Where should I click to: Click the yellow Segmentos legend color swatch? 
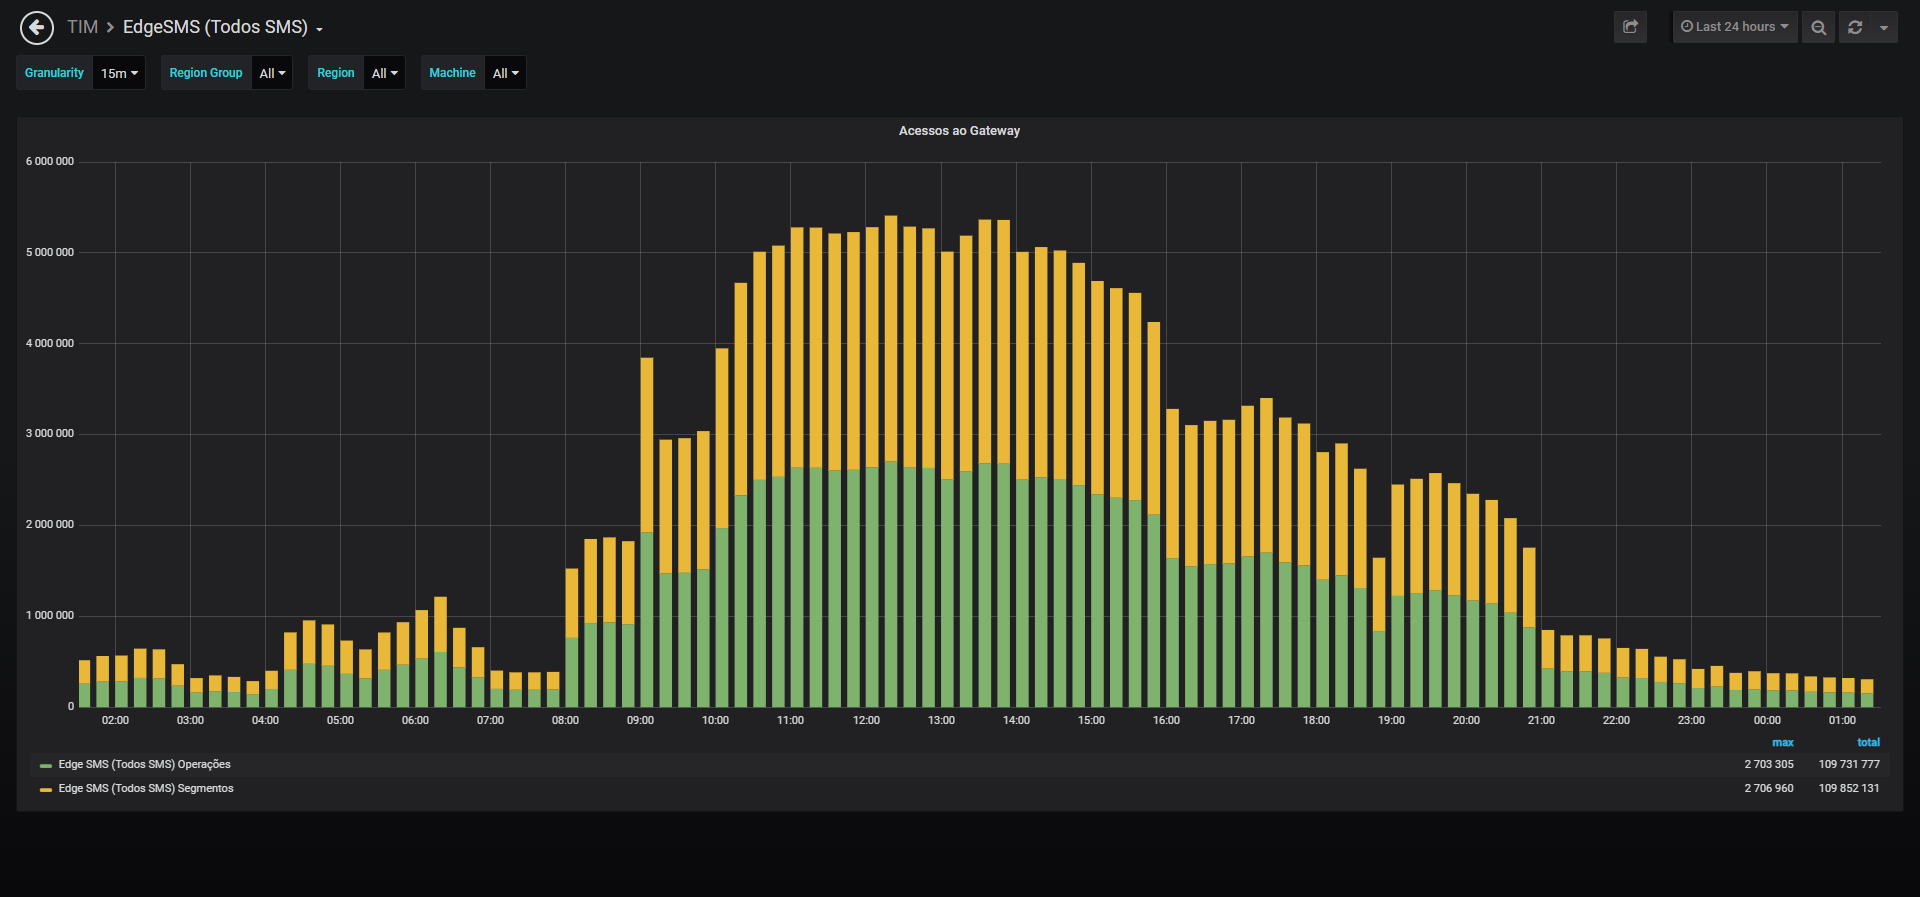point(46,790)
